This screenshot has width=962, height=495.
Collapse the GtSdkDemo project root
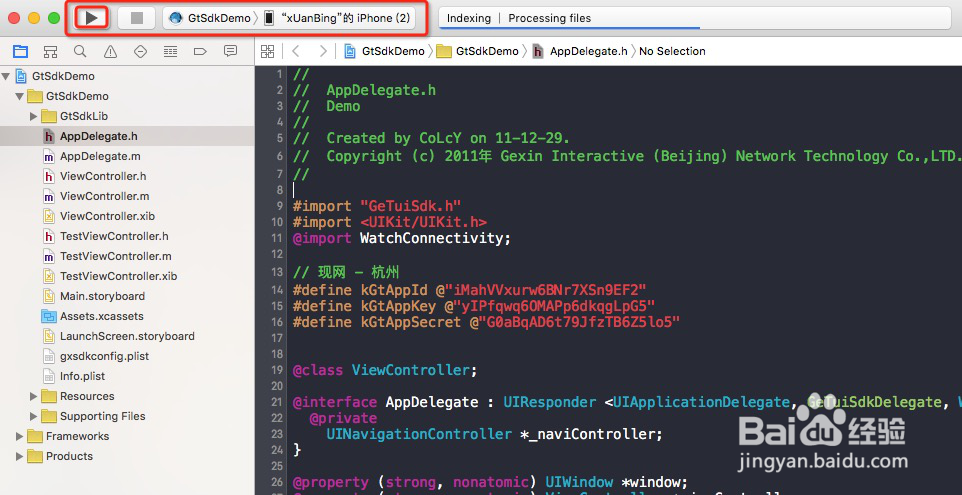pos(7,76)
